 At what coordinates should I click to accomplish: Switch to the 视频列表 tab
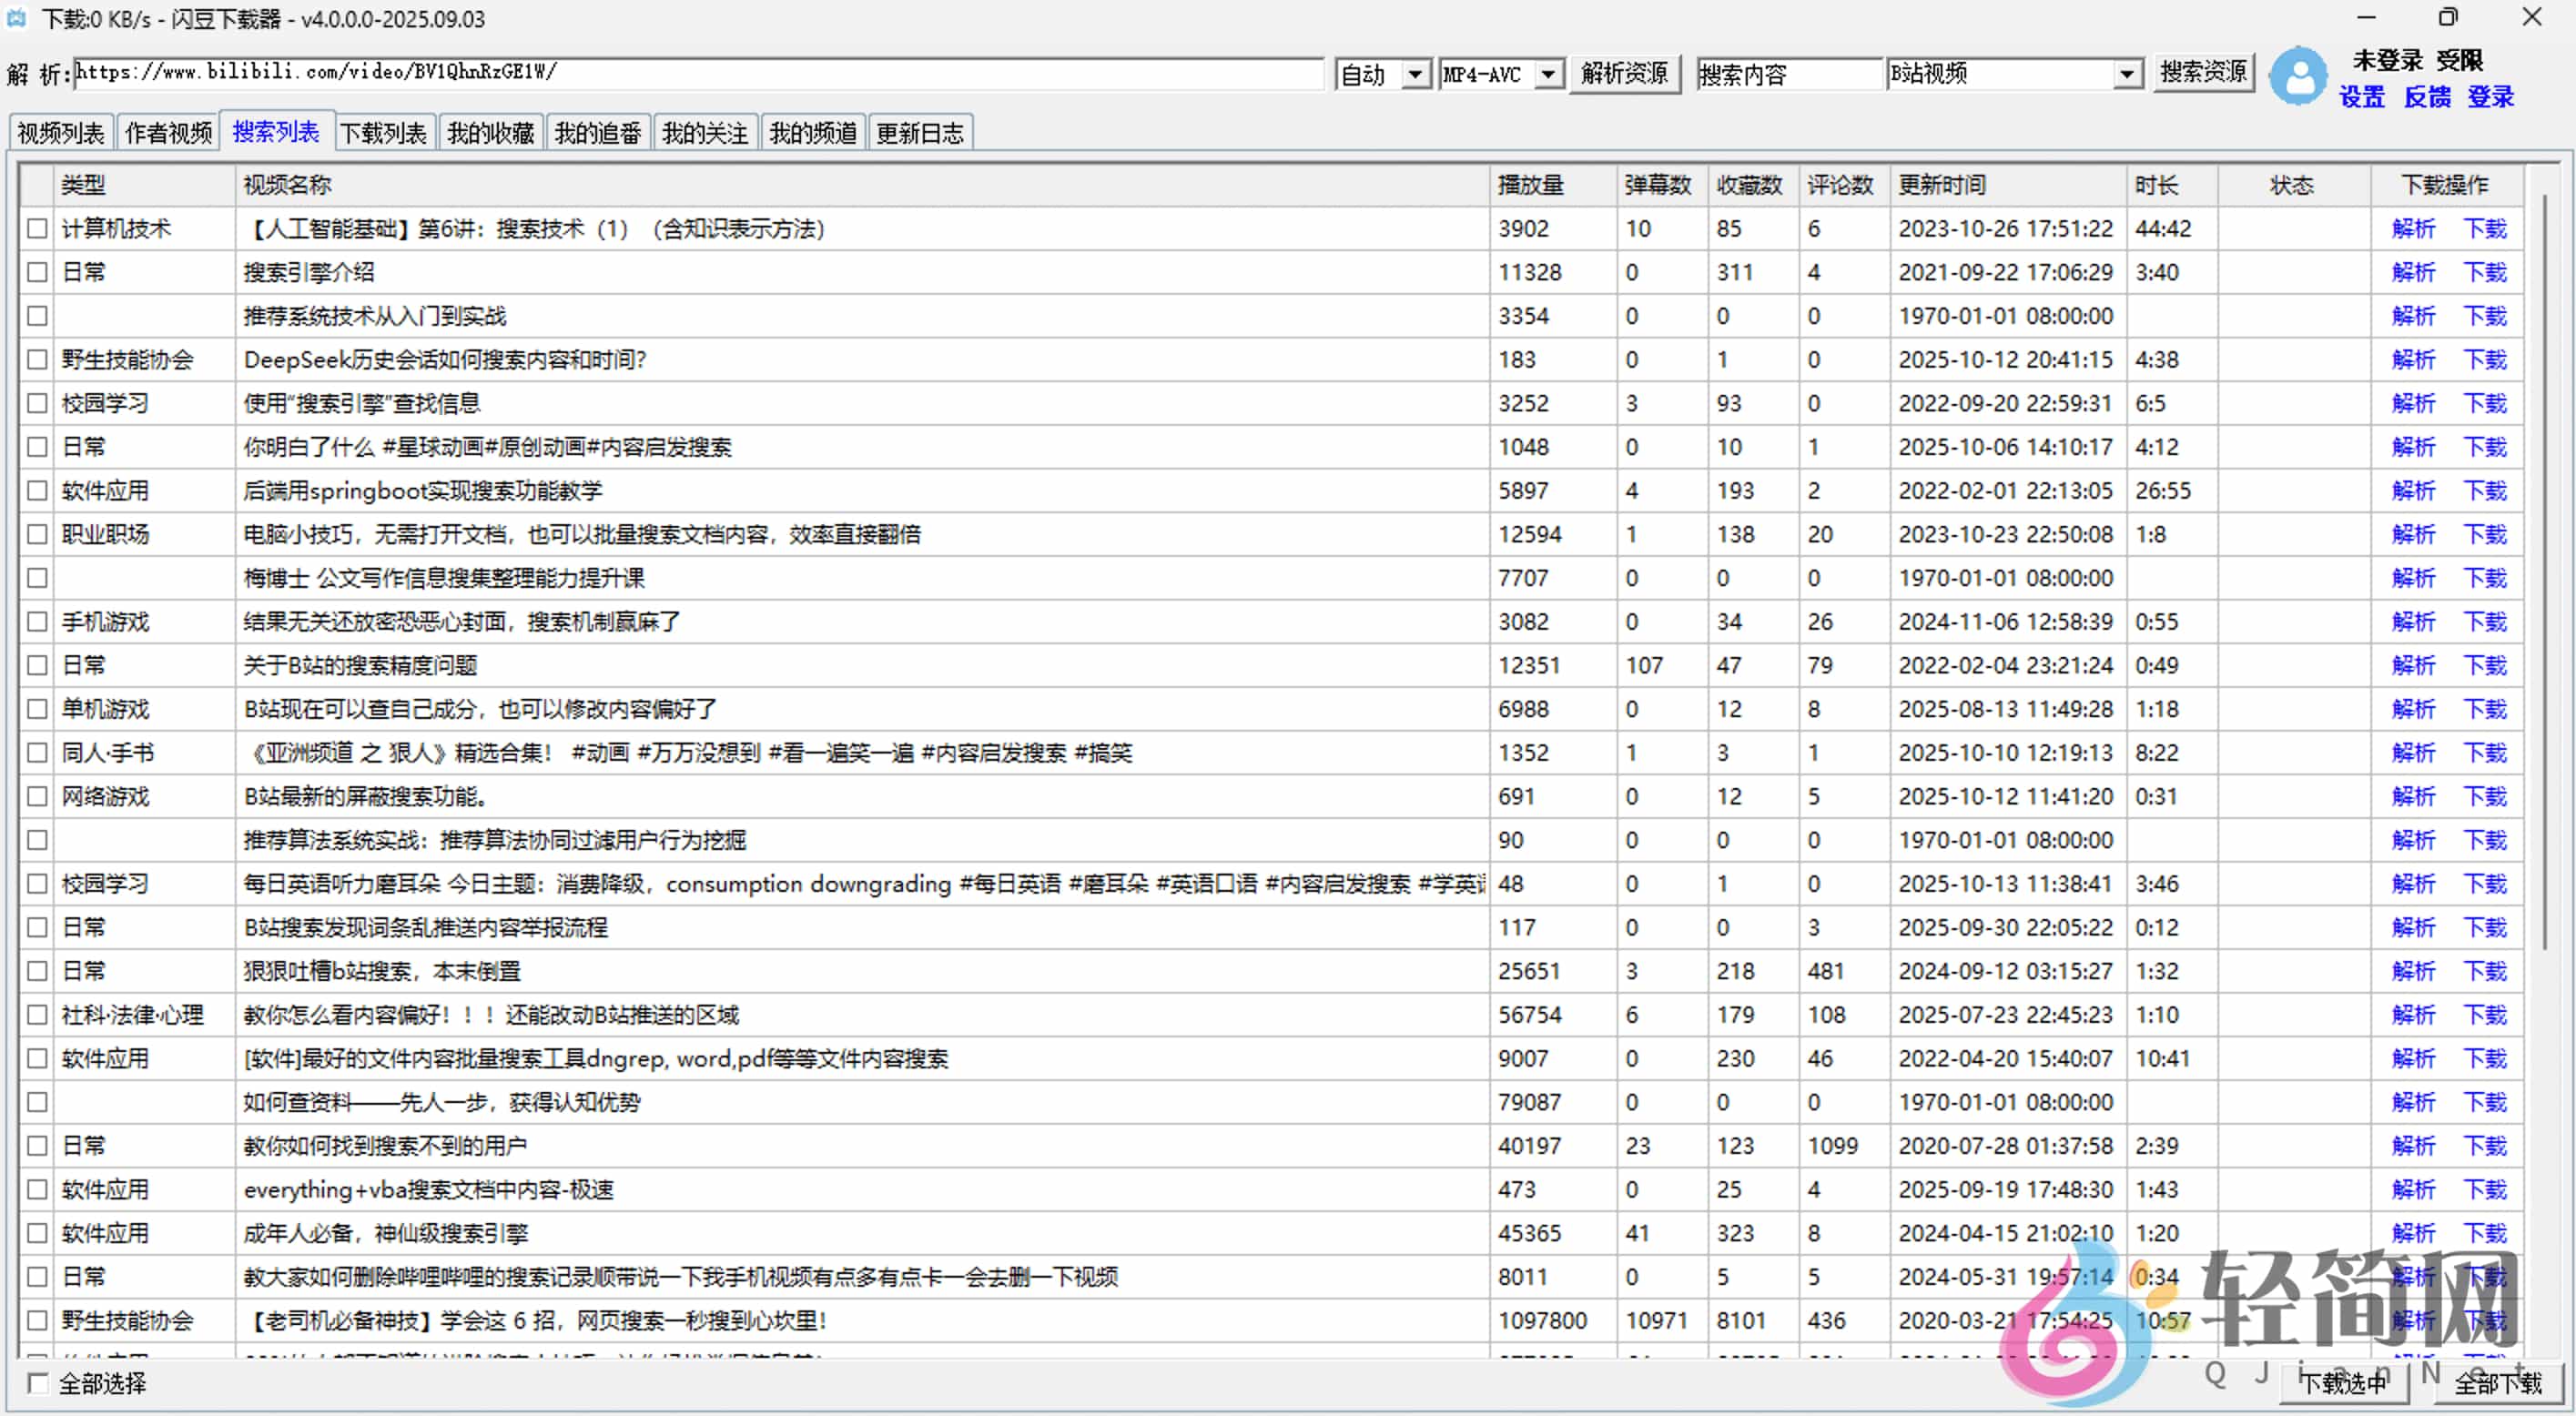coord(59,131)
